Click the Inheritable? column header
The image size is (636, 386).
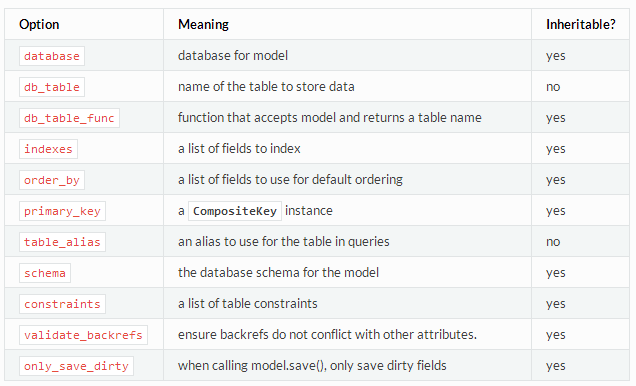[580, 24]
